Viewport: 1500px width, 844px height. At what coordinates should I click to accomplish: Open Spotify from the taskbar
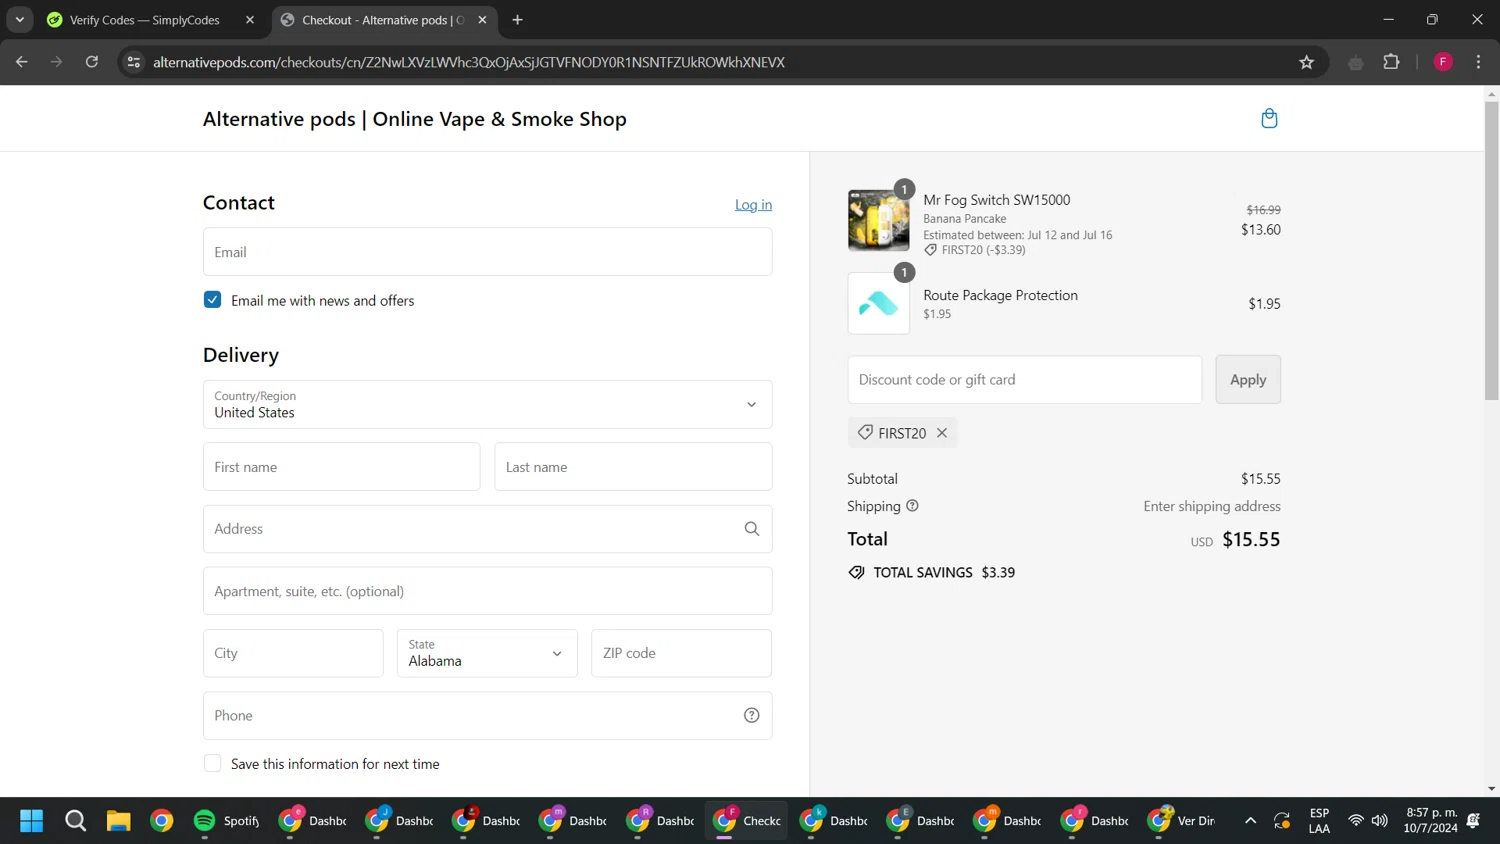tap(226, 821)
